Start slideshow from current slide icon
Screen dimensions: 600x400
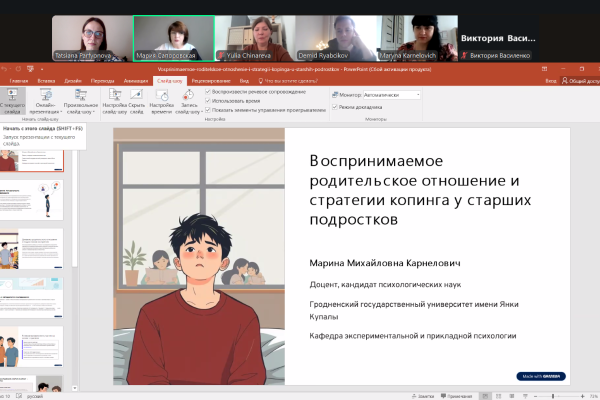[13, 98]
